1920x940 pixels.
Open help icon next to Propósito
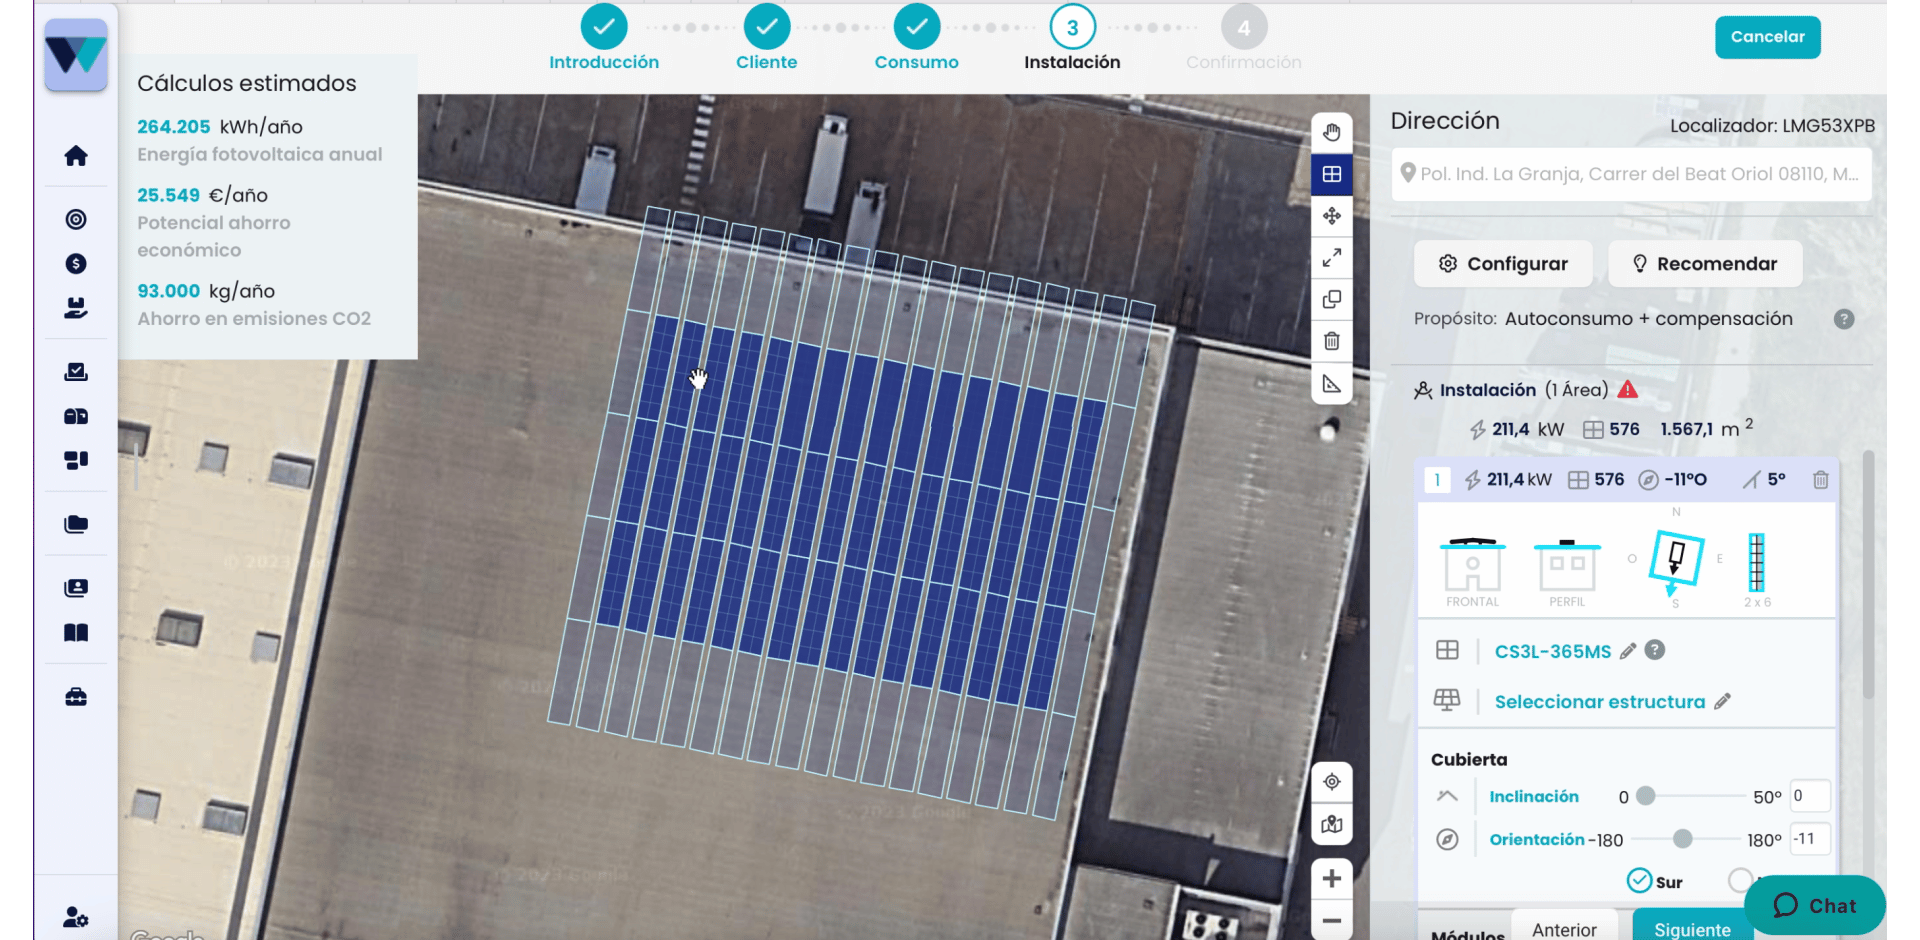tap(1844, 319)
